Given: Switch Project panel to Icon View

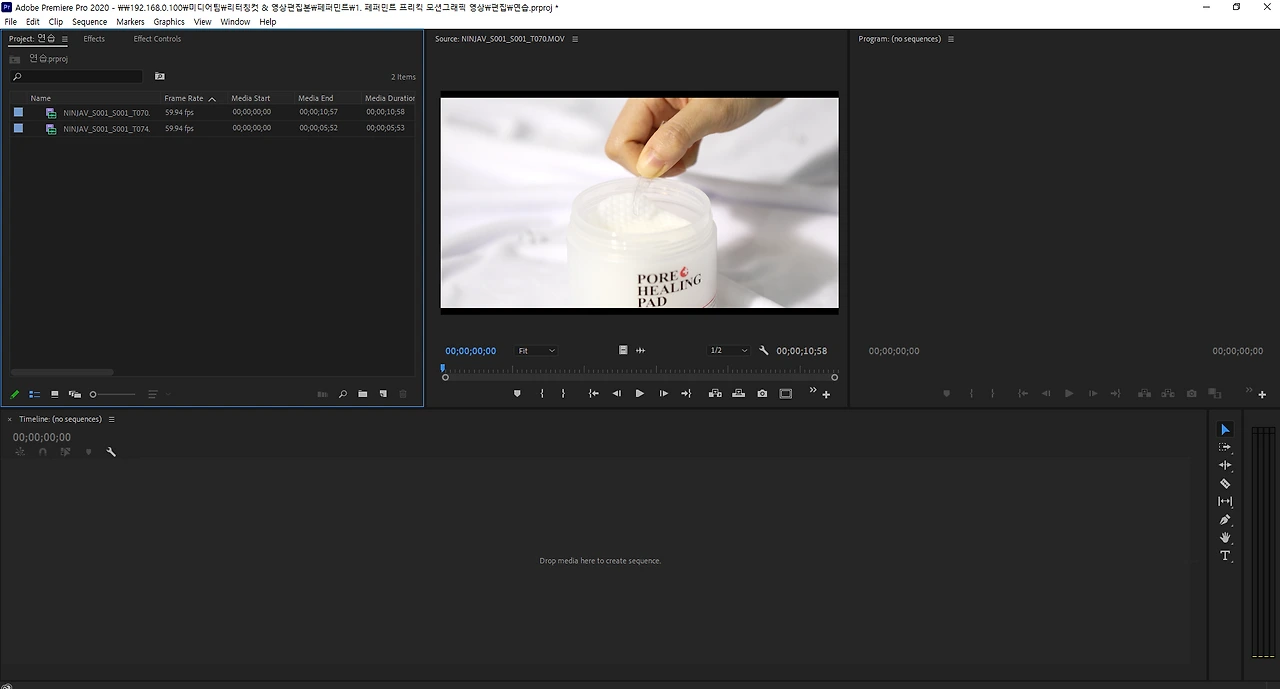Looking at the screenshot, I should [x=54, y=394].
